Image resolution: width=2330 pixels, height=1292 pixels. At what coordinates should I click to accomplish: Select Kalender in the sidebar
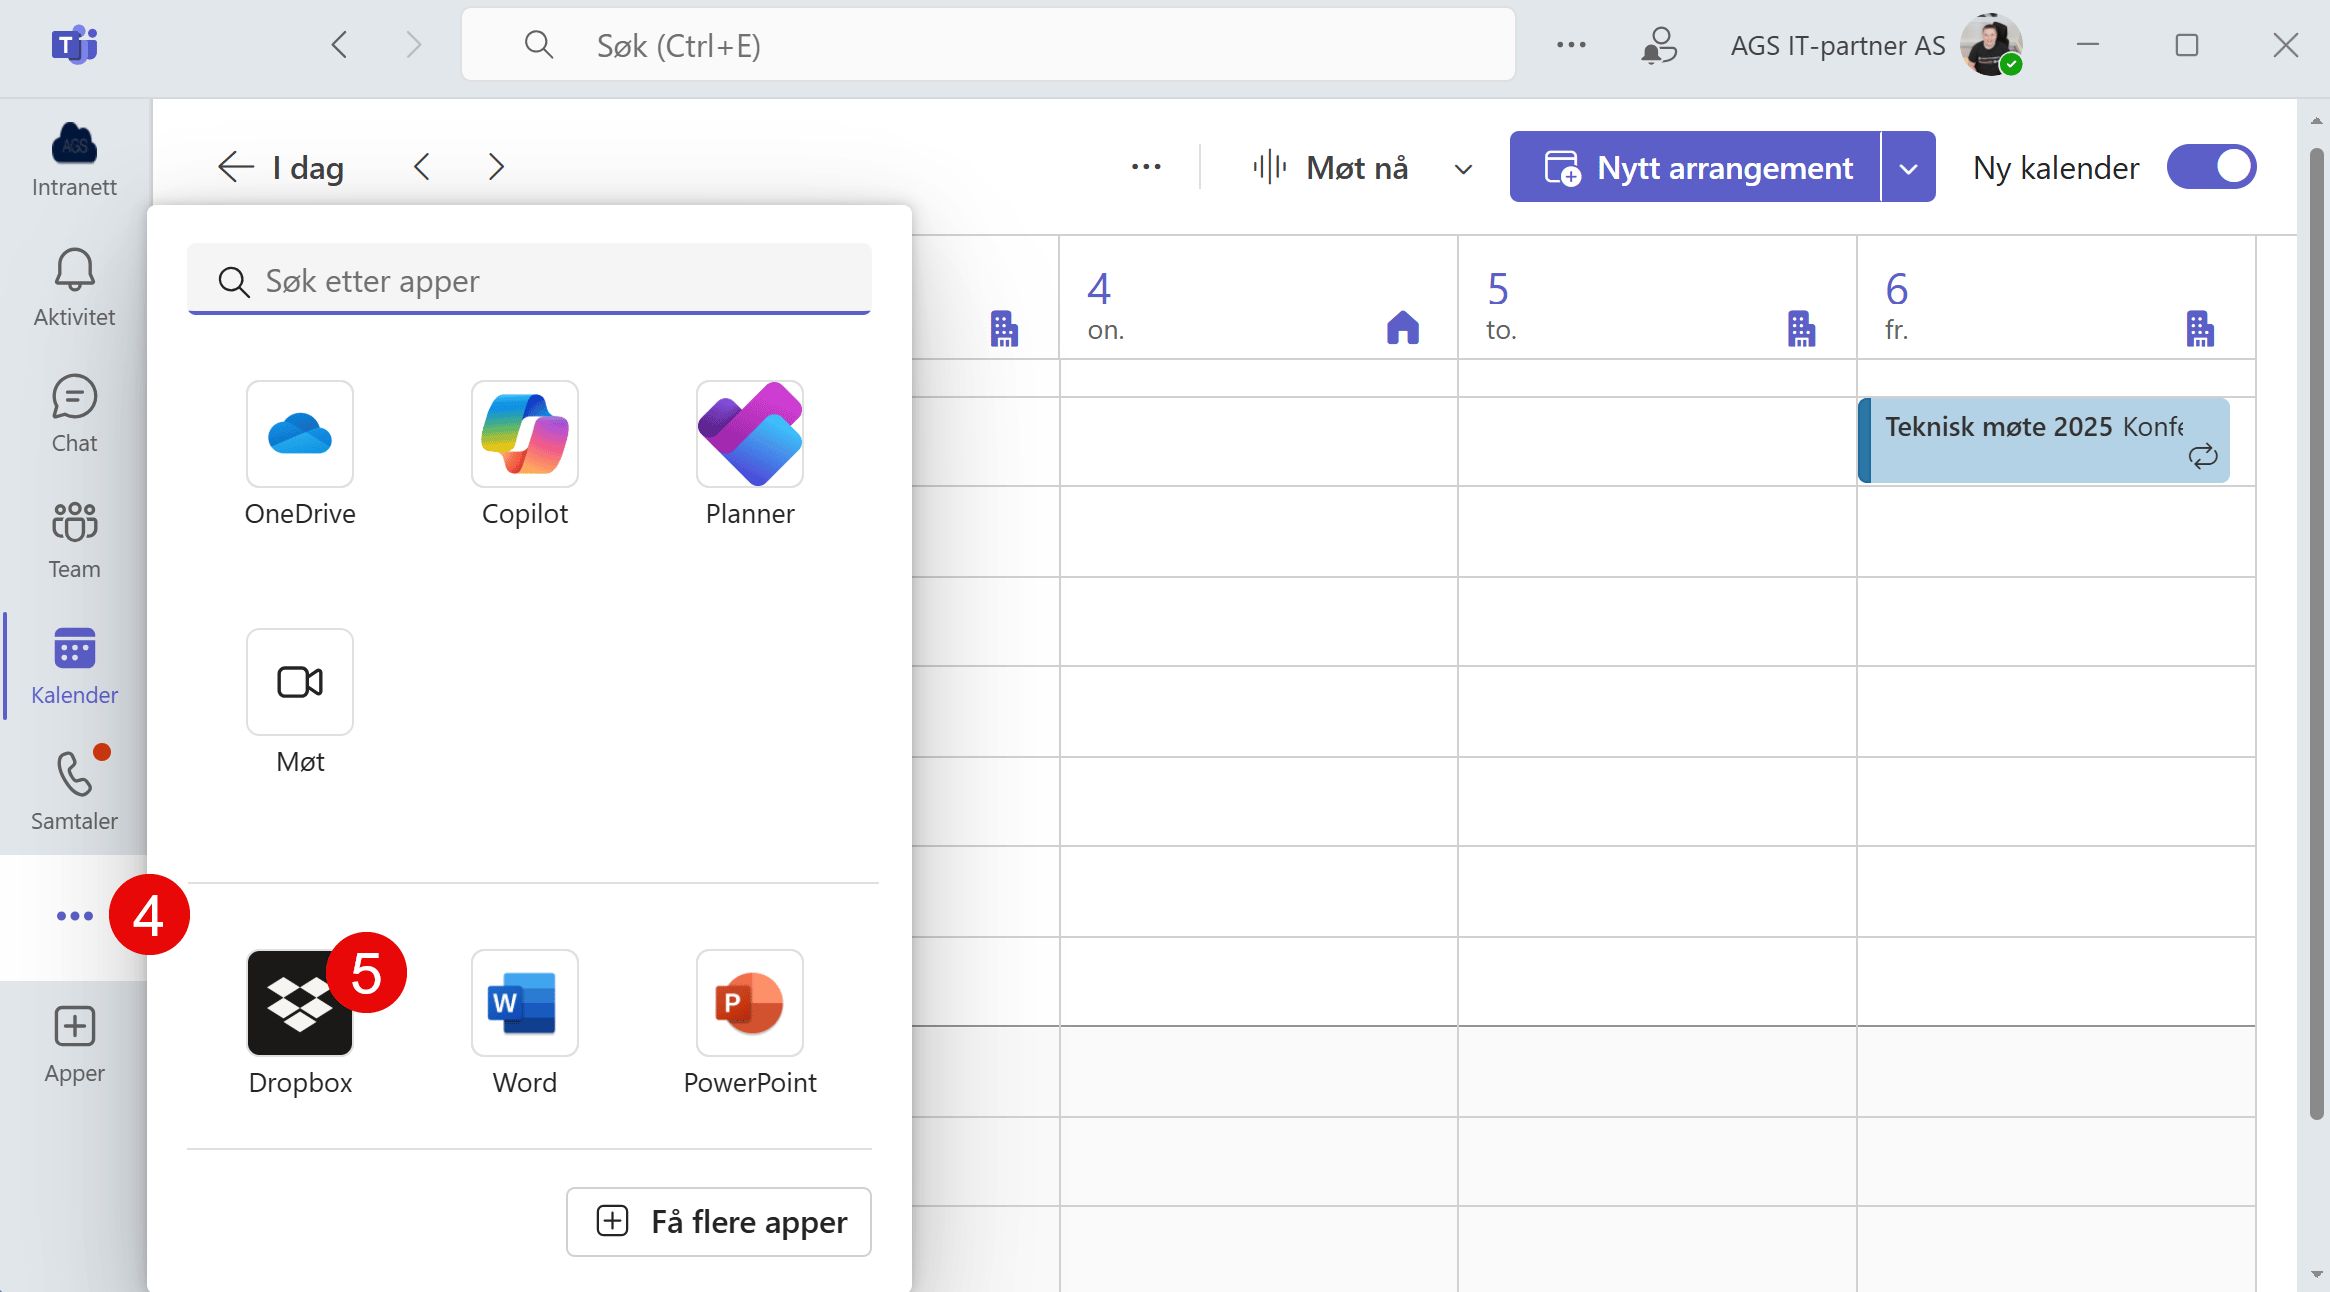[74, 666]
